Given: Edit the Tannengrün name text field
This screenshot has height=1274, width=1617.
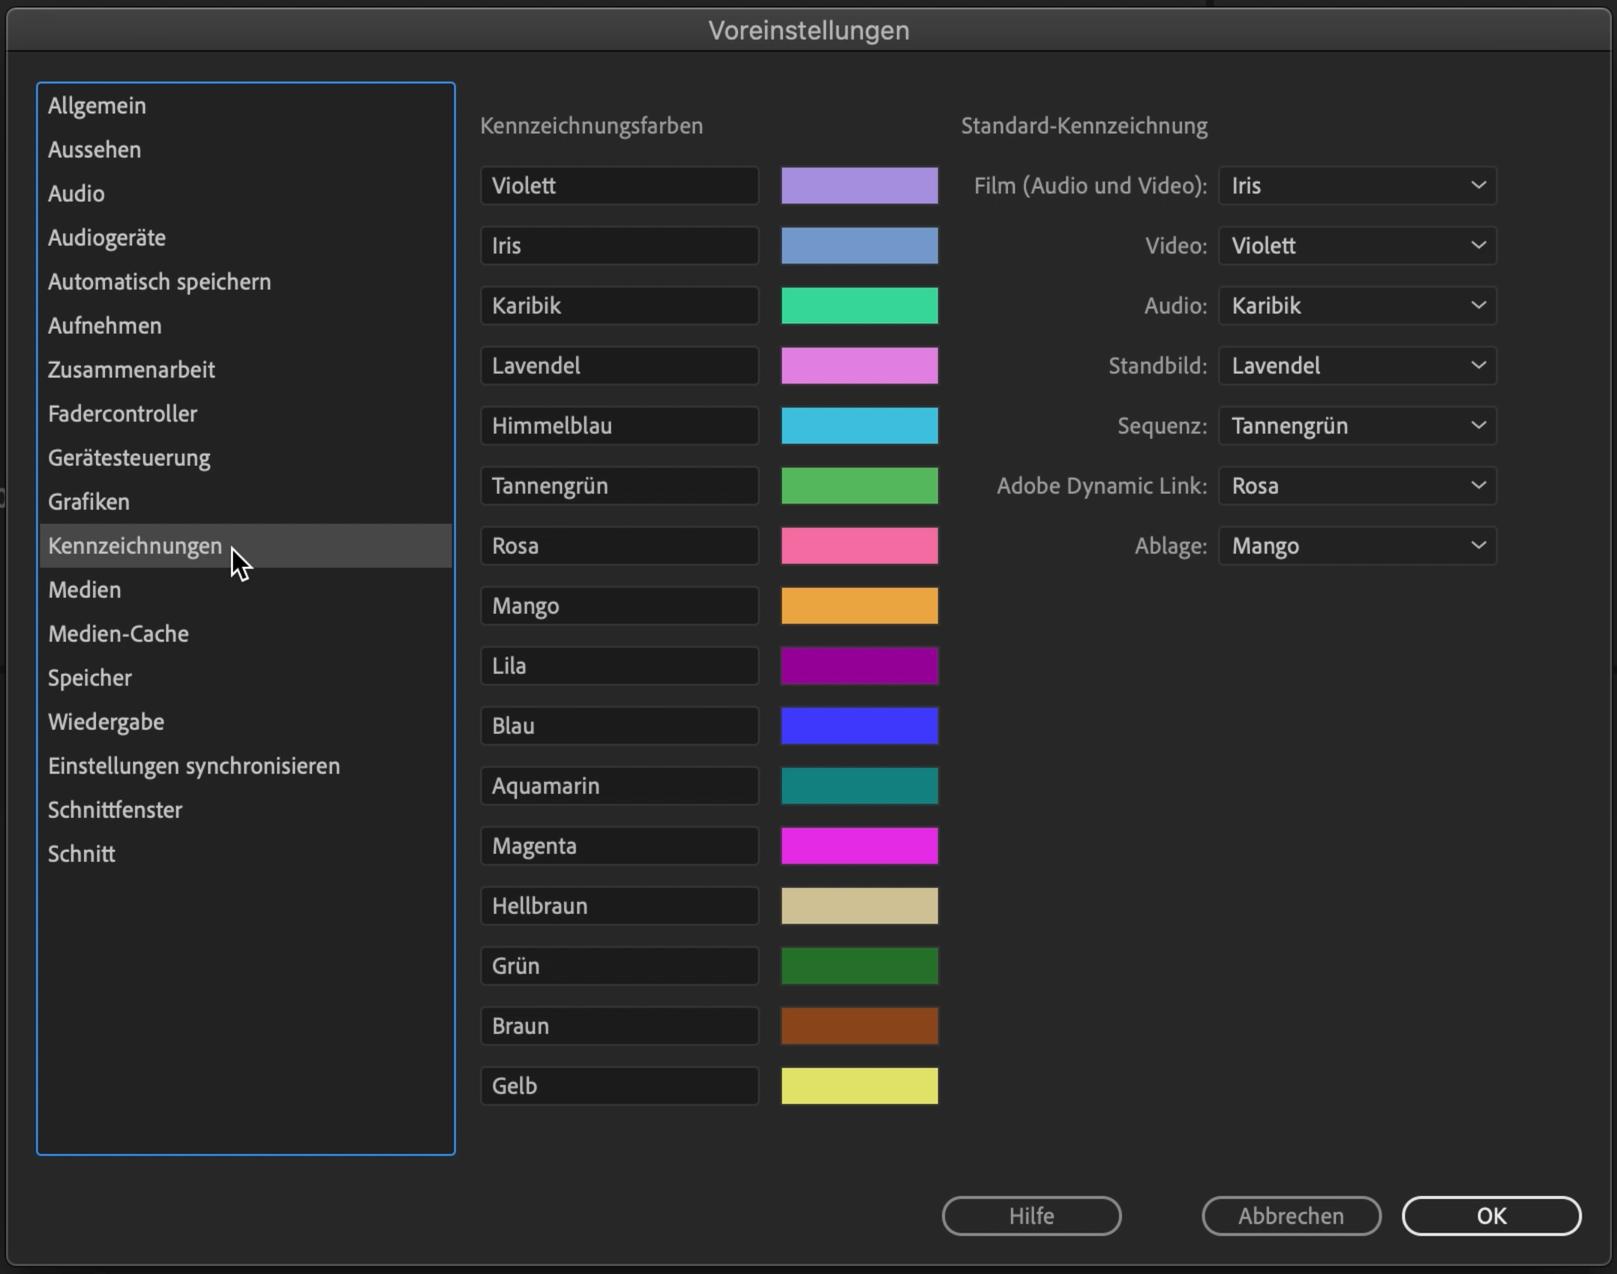Looking at the screenshot, I should click(619, 486).
